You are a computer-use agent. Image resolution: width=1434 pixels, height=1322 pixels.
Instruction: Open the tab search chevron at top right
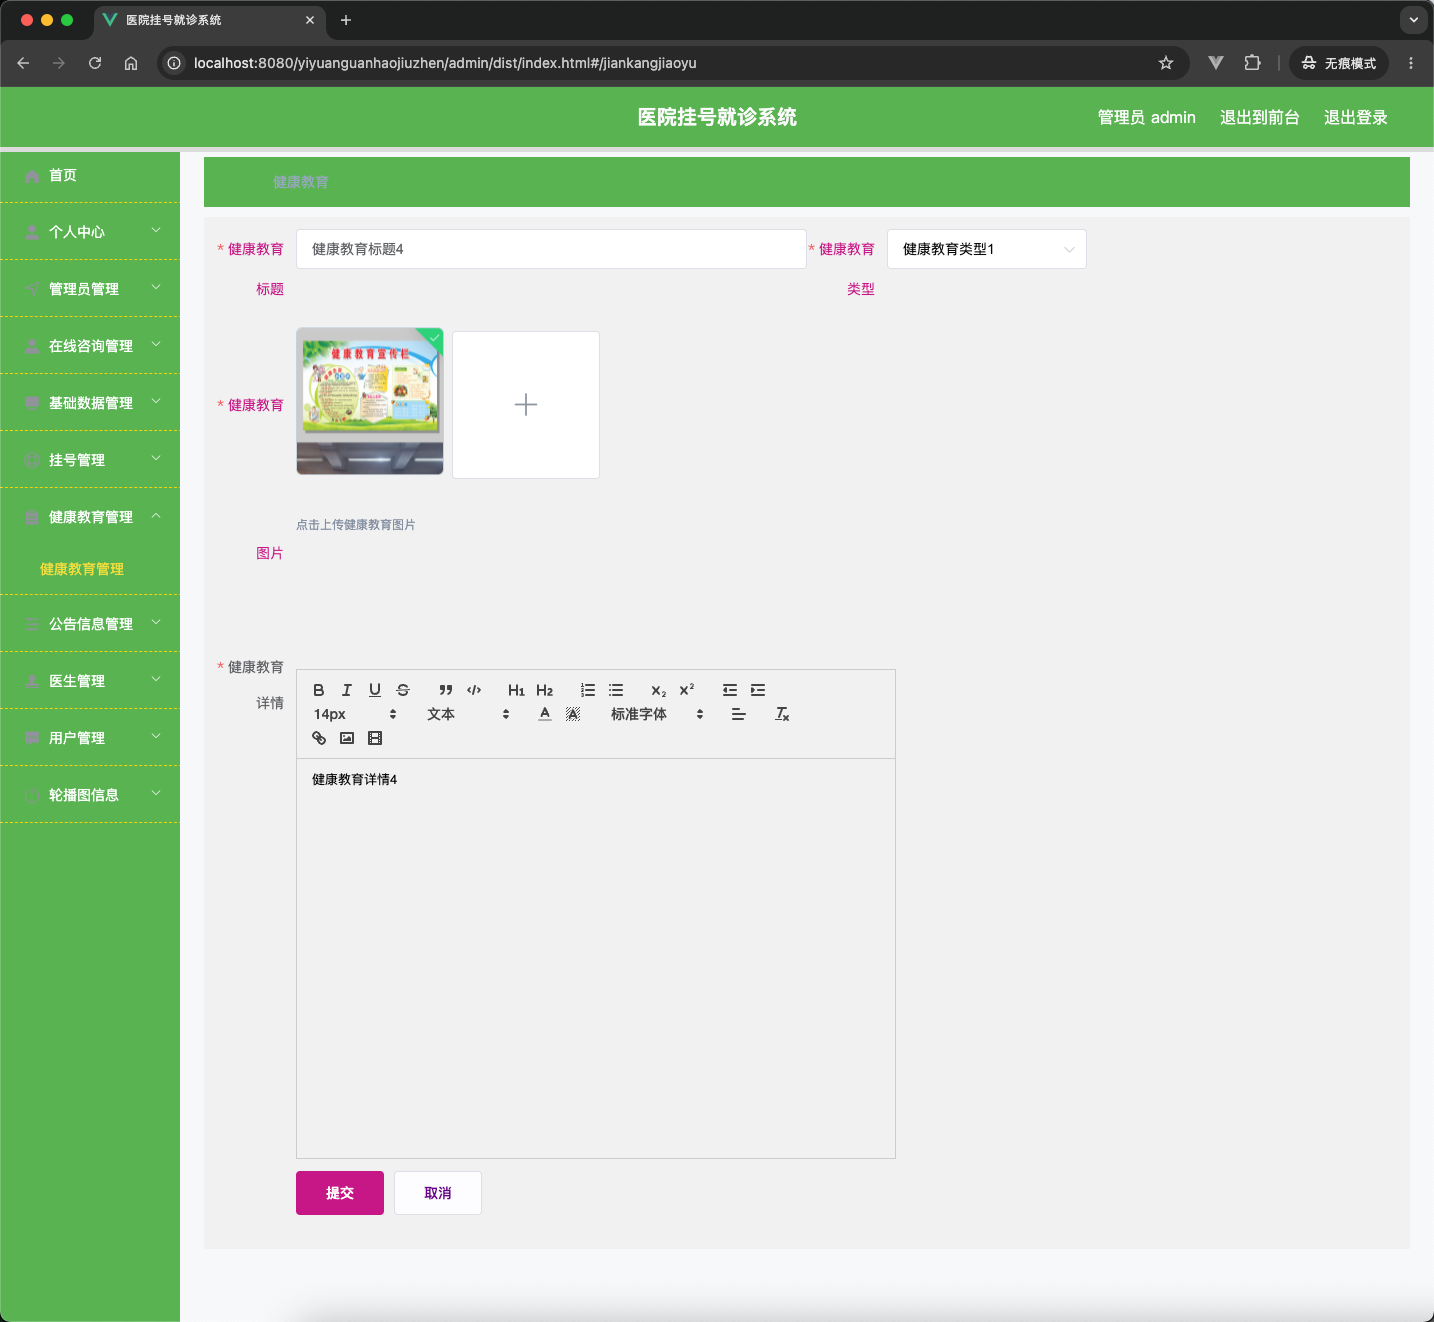[x=1414, y=20]
